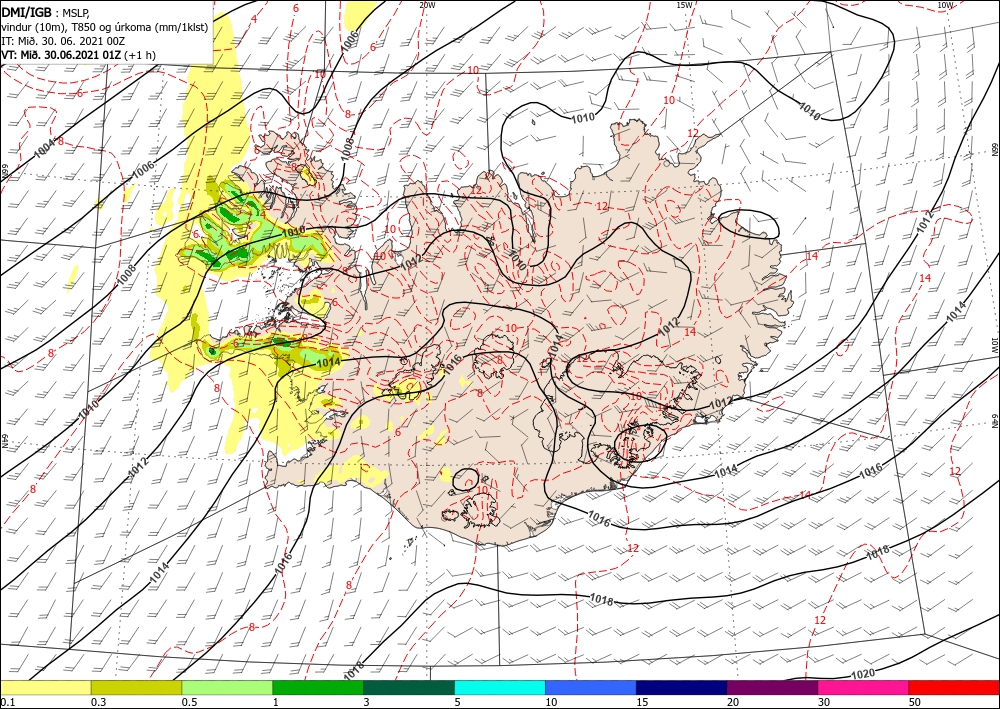Click the '0.5' legend value label
The image size is (1000, 709).
point(188,702)
